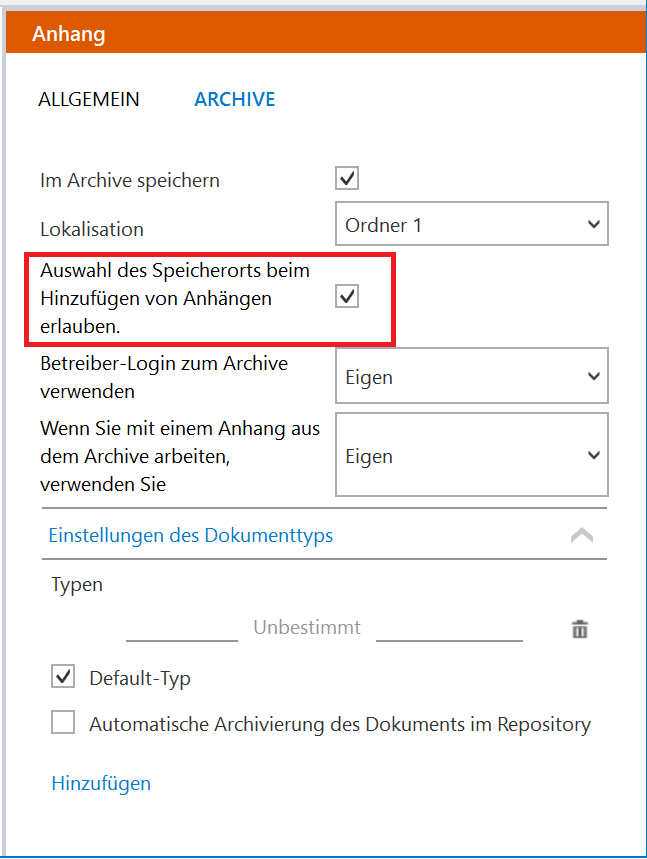This screenshot has width=647, height=859.
Task: Click the Typen section label
Action: (77, 585)
